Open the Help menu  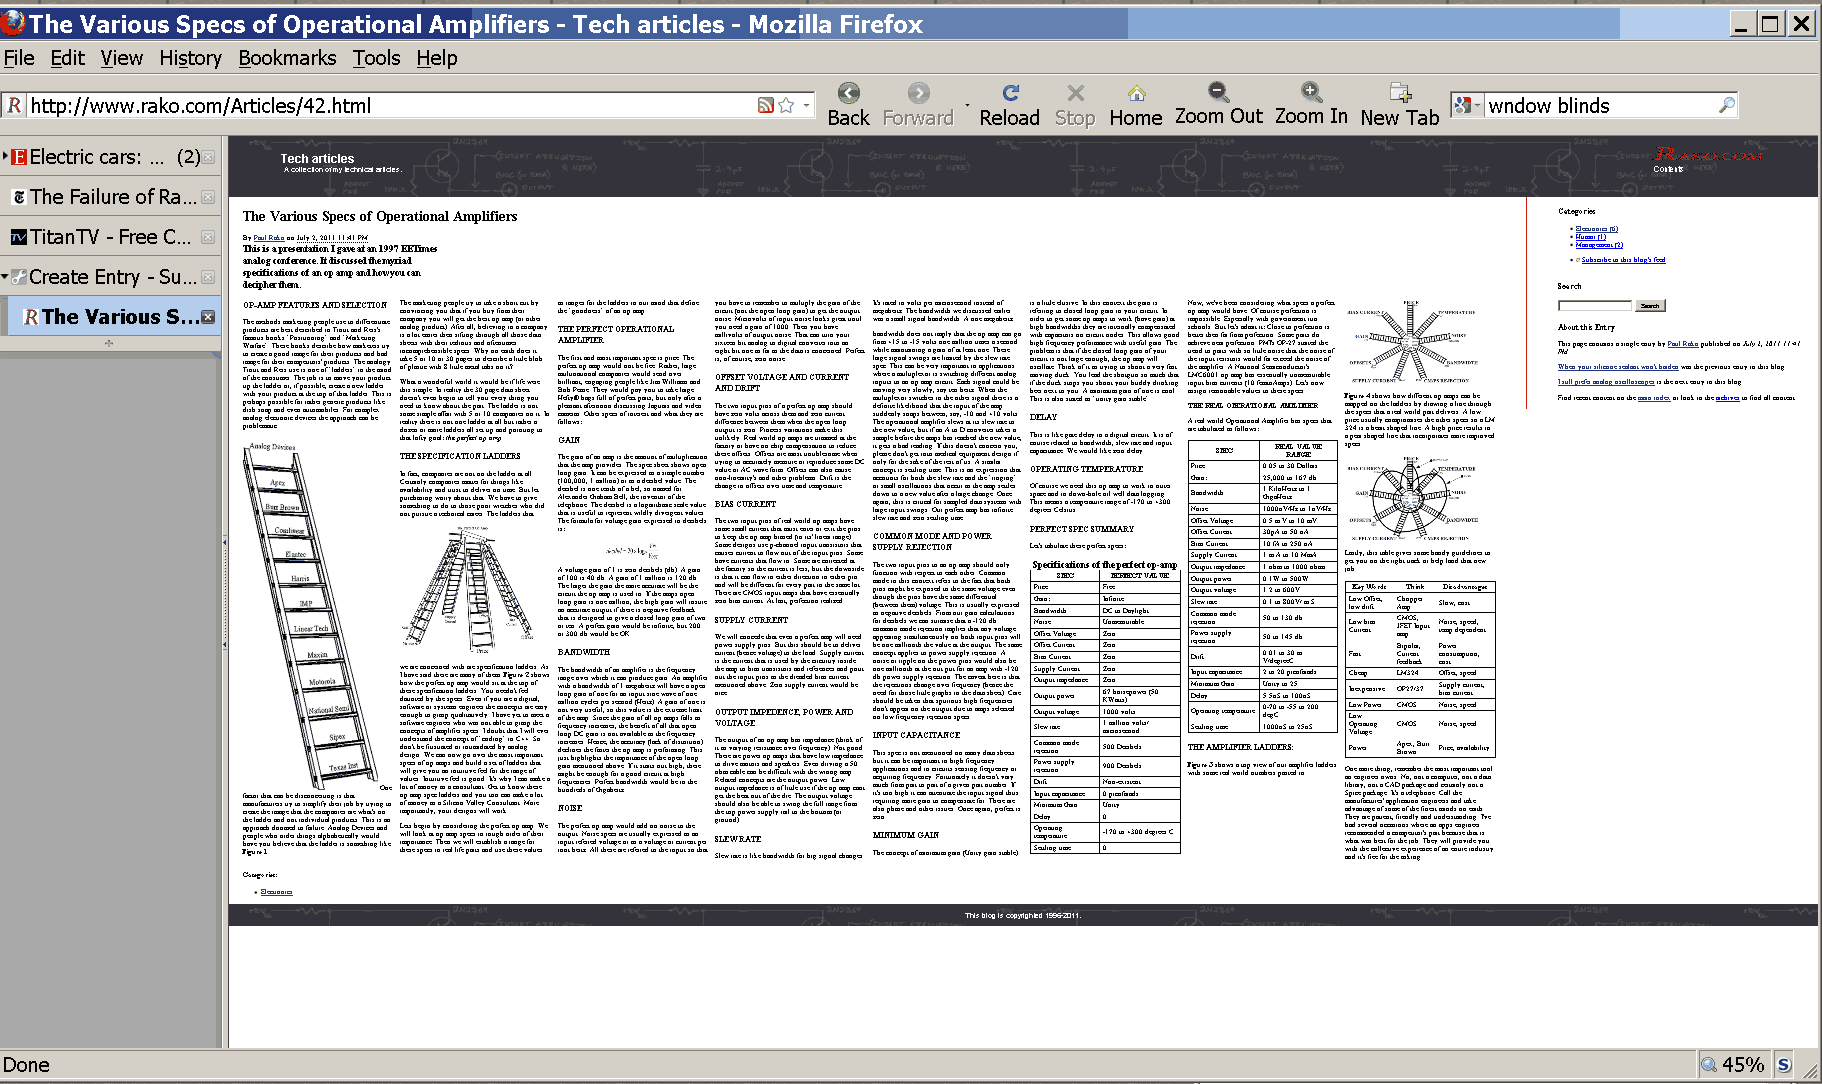pyautogui.click(x=437, y=58)
